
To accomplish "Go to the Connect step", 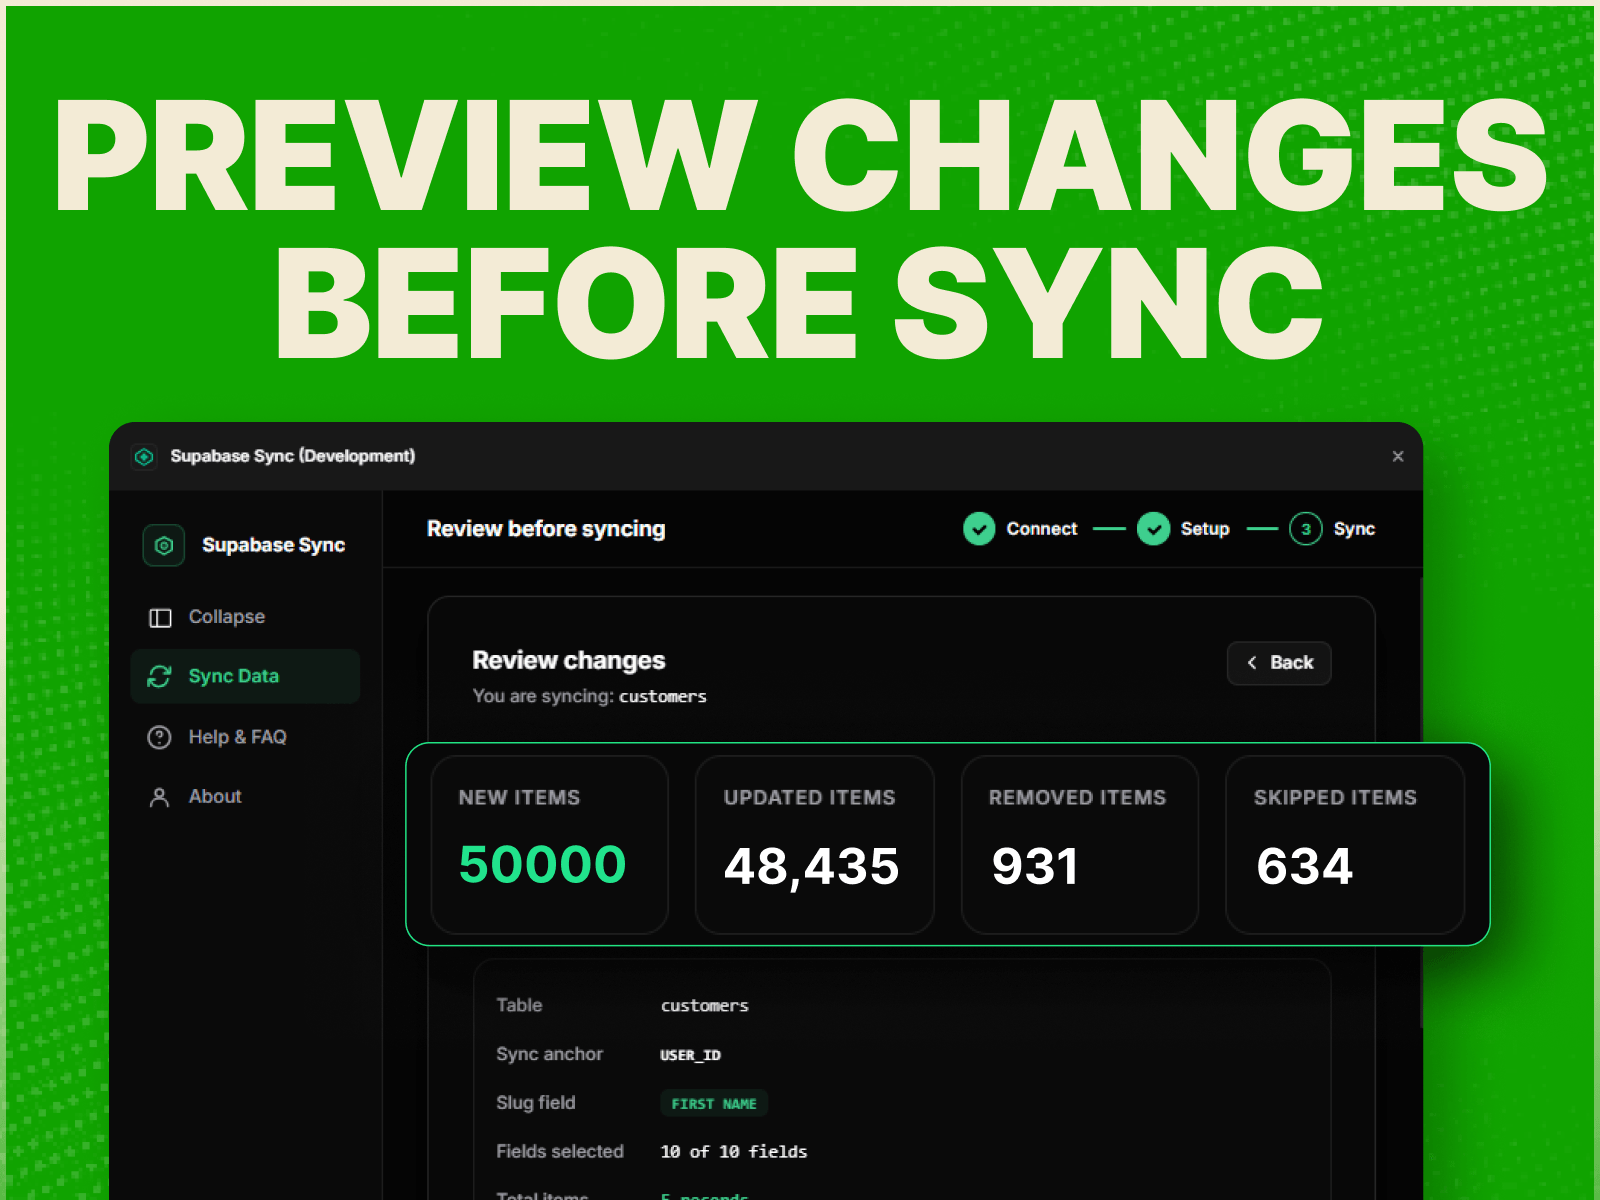I will (x=1042, y=529).
